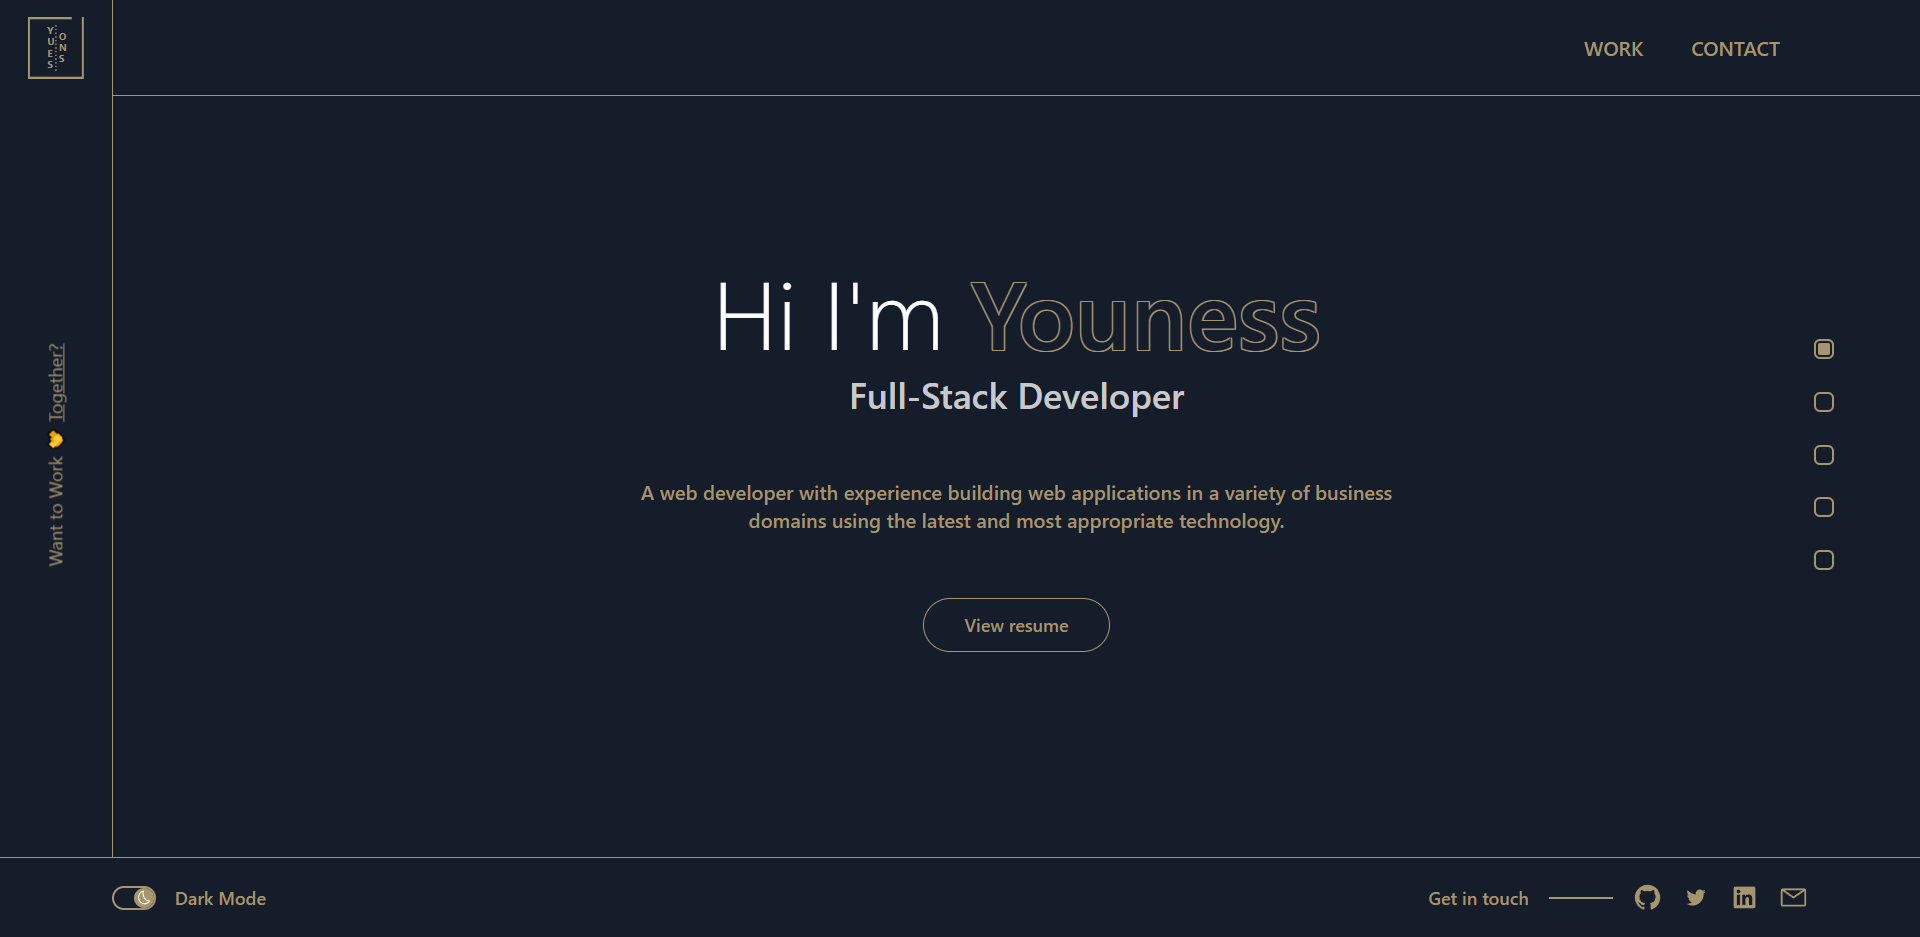This screenshot has height=937, width=1920.
Task: Click the 'Hi I'm Youness' heading
Action: coord(1017,318)
